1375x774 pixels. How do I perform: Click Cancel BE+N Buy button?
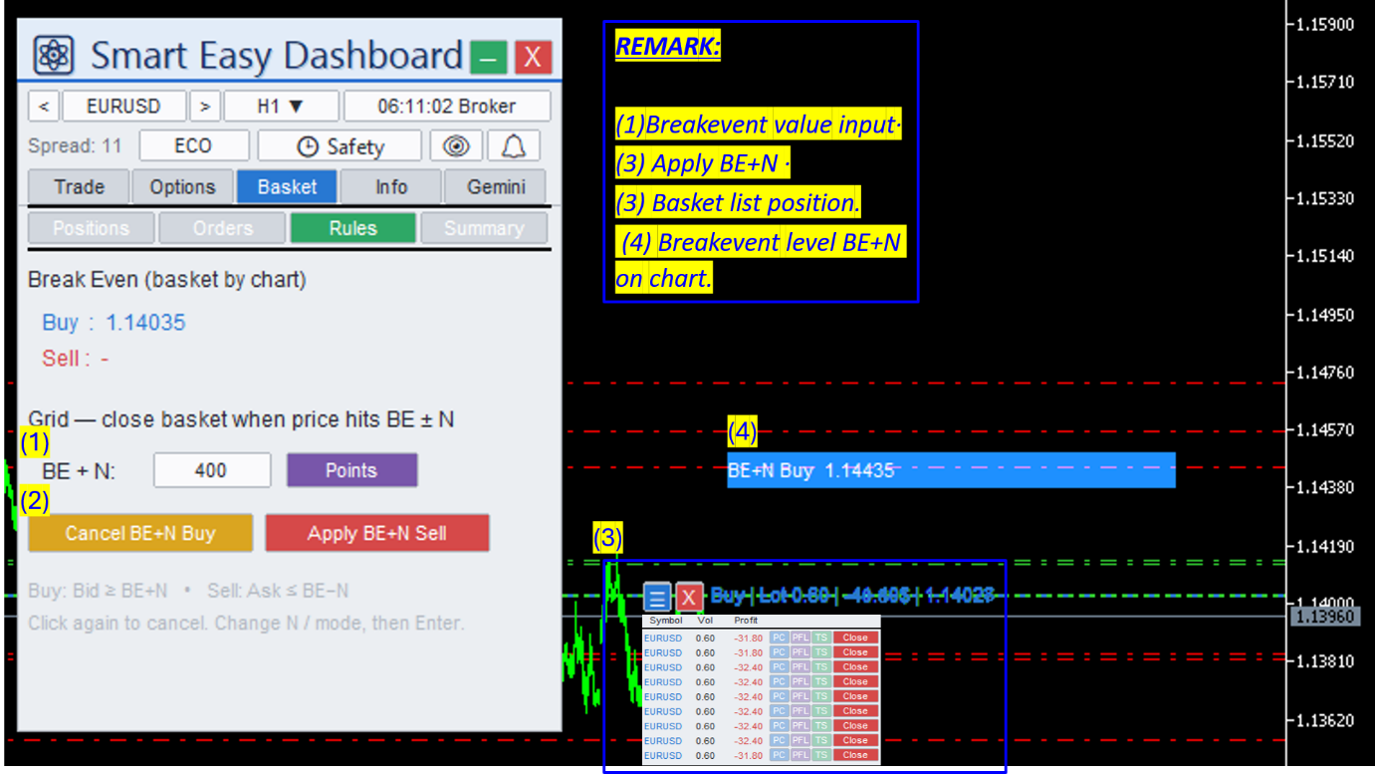click(x=140, y=533)
